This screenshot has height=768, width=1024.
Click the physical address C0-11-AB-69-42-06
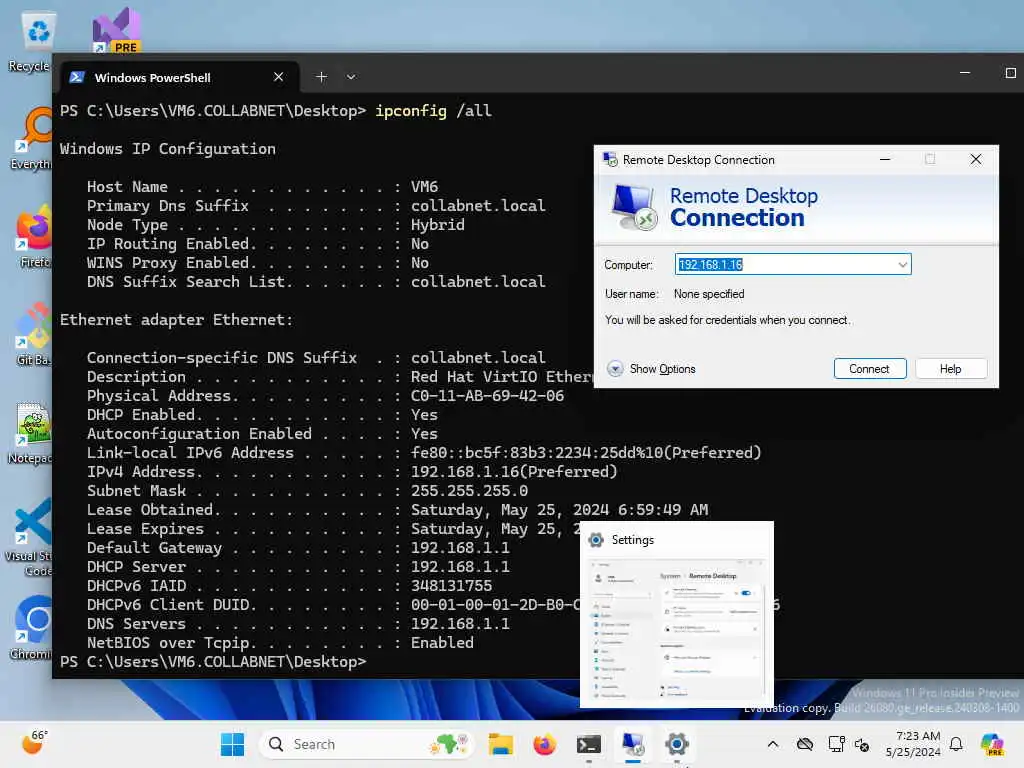tap(487, 396)
